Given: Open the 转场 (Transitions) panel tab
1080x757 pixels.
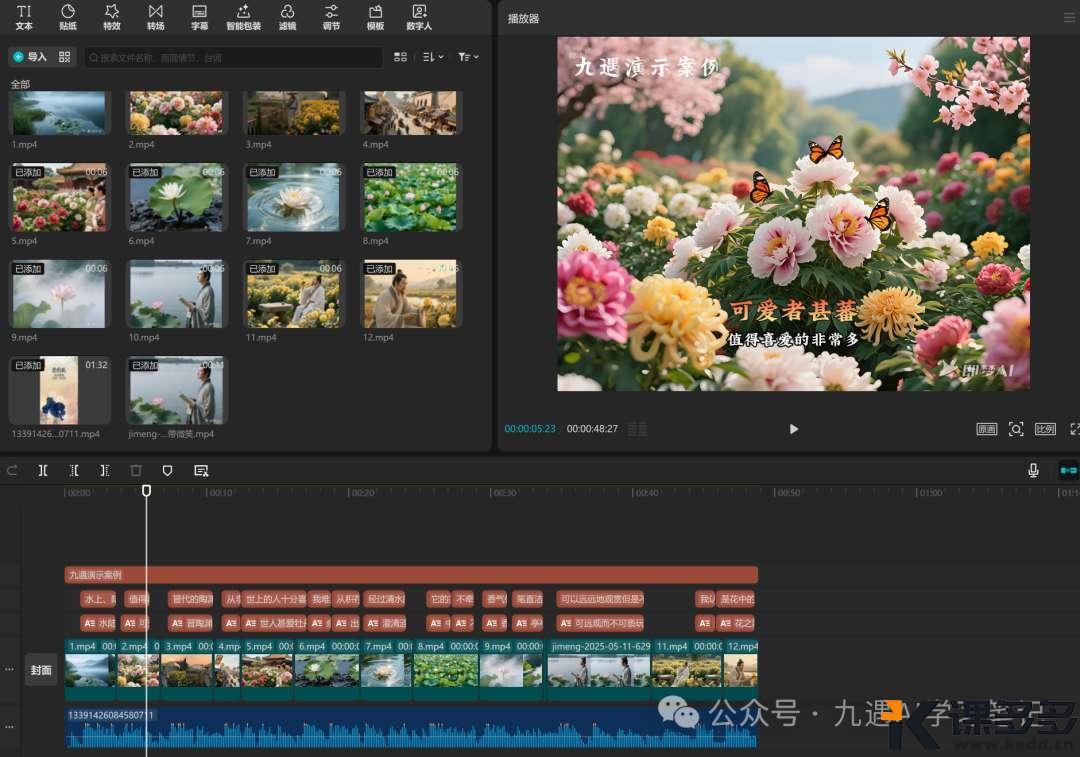Looking at the screenshot, I should tap(156, 17).
